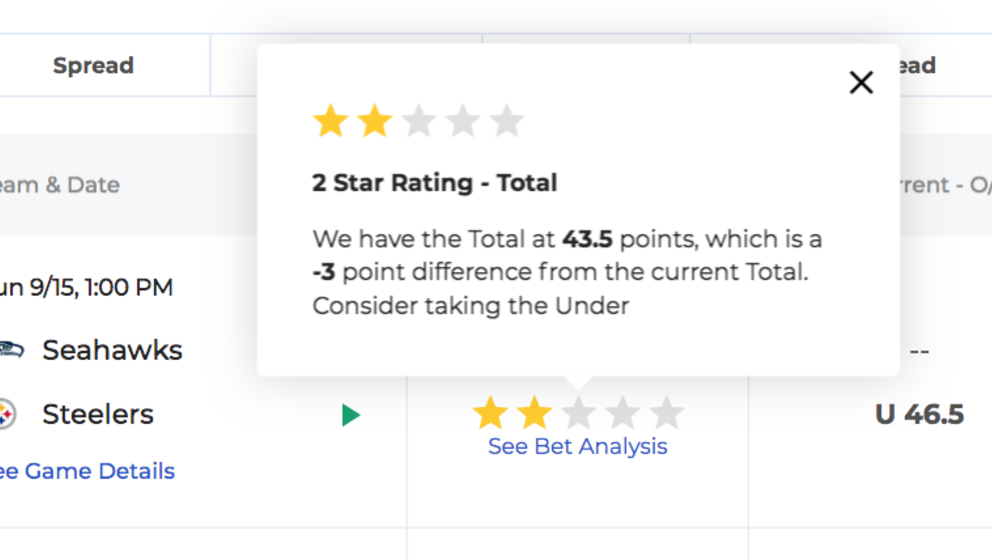Image resolution: width=992 pixels, height=560 pixels.
Task: Click the Seahawks team logo
Action: coord(11,349)
